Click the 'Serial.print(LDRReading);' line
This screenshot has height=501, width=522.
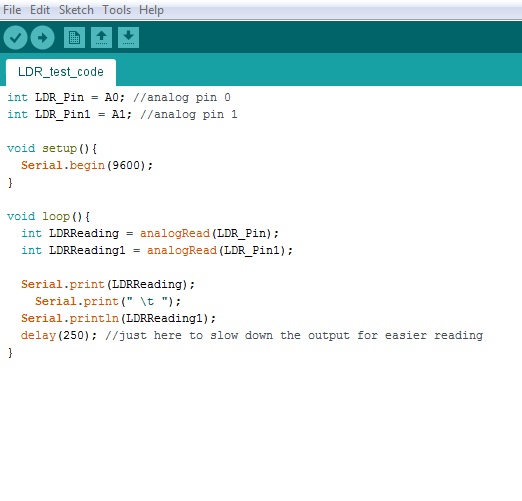108,284
